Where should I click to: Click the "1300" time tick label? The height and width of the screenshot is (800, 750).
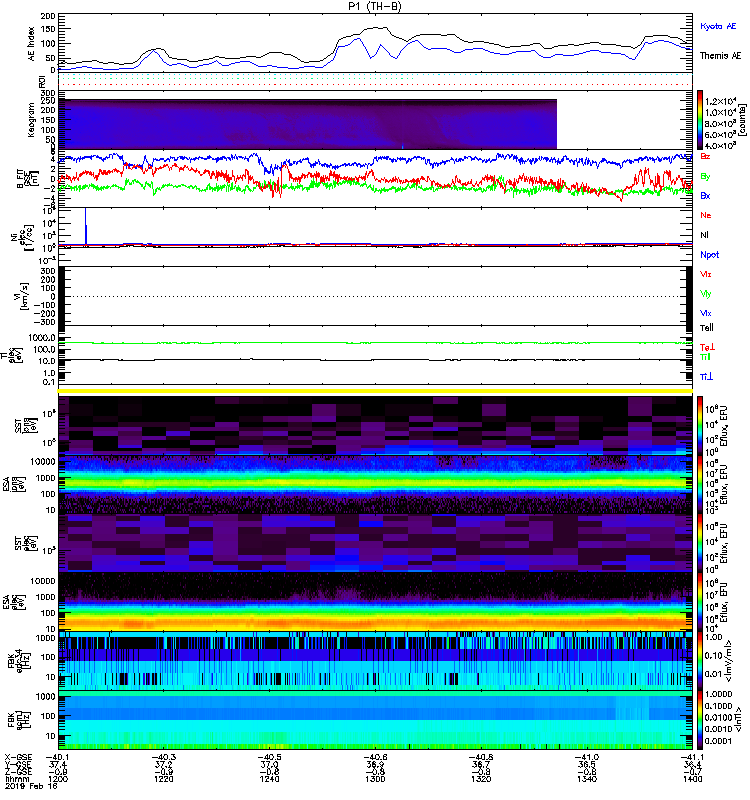[375, 779]
